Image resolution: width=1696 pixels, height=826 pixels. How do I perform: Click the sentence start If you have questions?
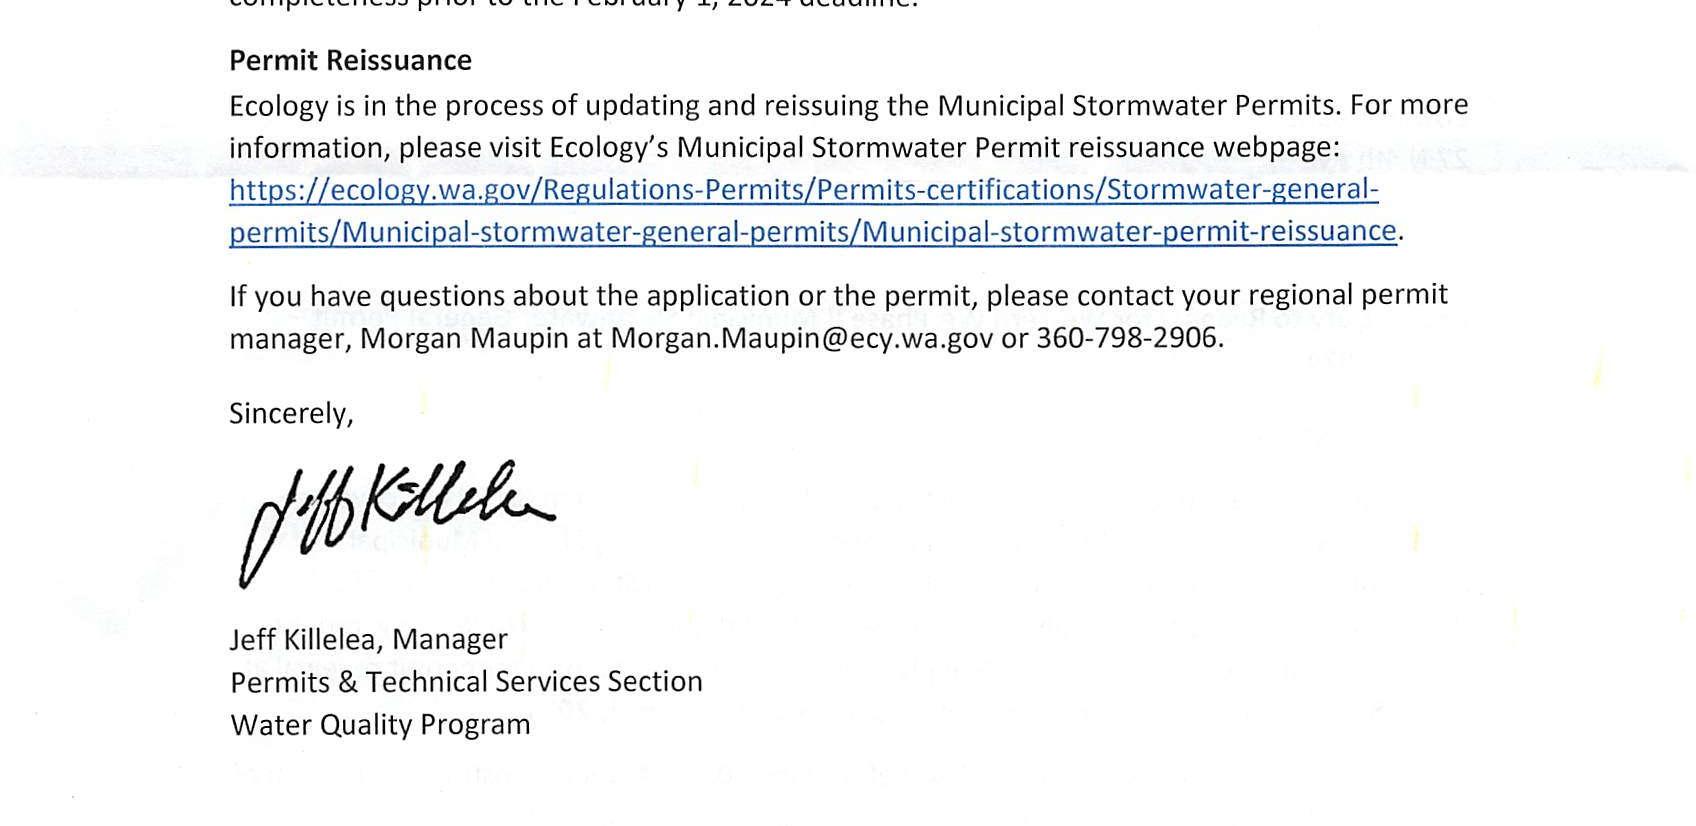click(x=368, y=296)
